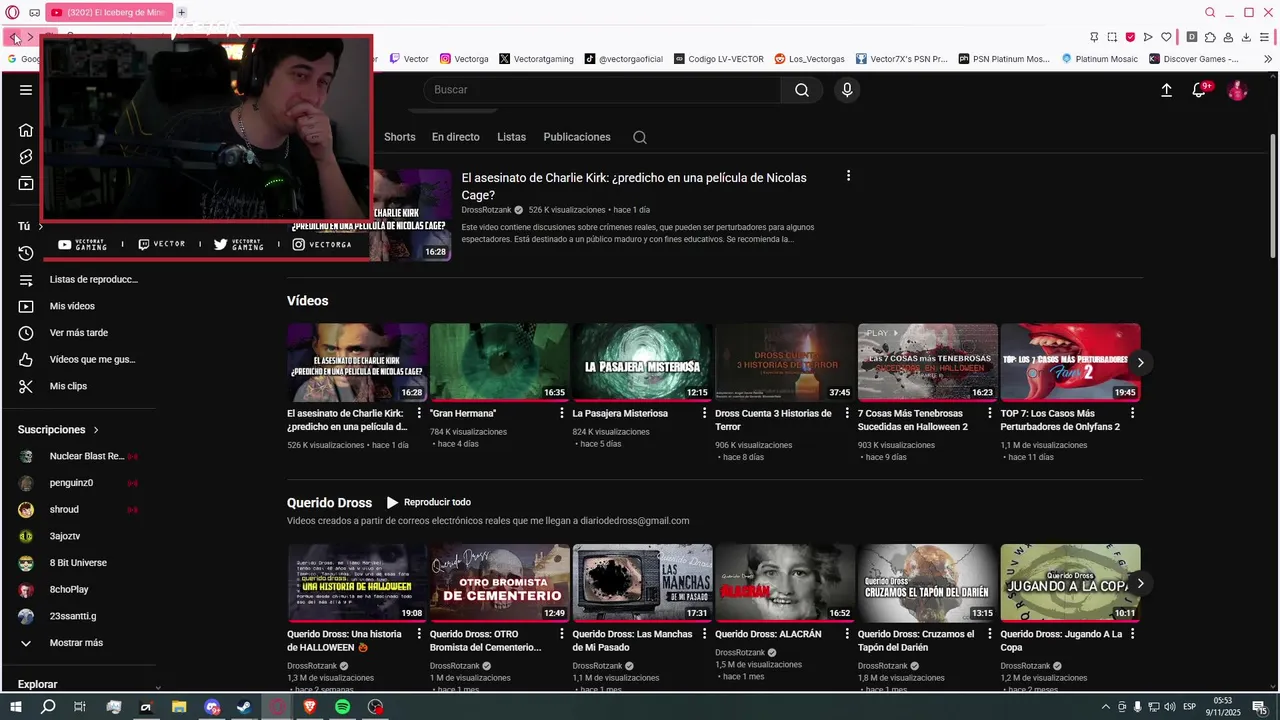Open options menu for La Pasajera Misteriosa
This screenshot has height=720, width=1280.
pyautogui.click(x=705, y=413)
